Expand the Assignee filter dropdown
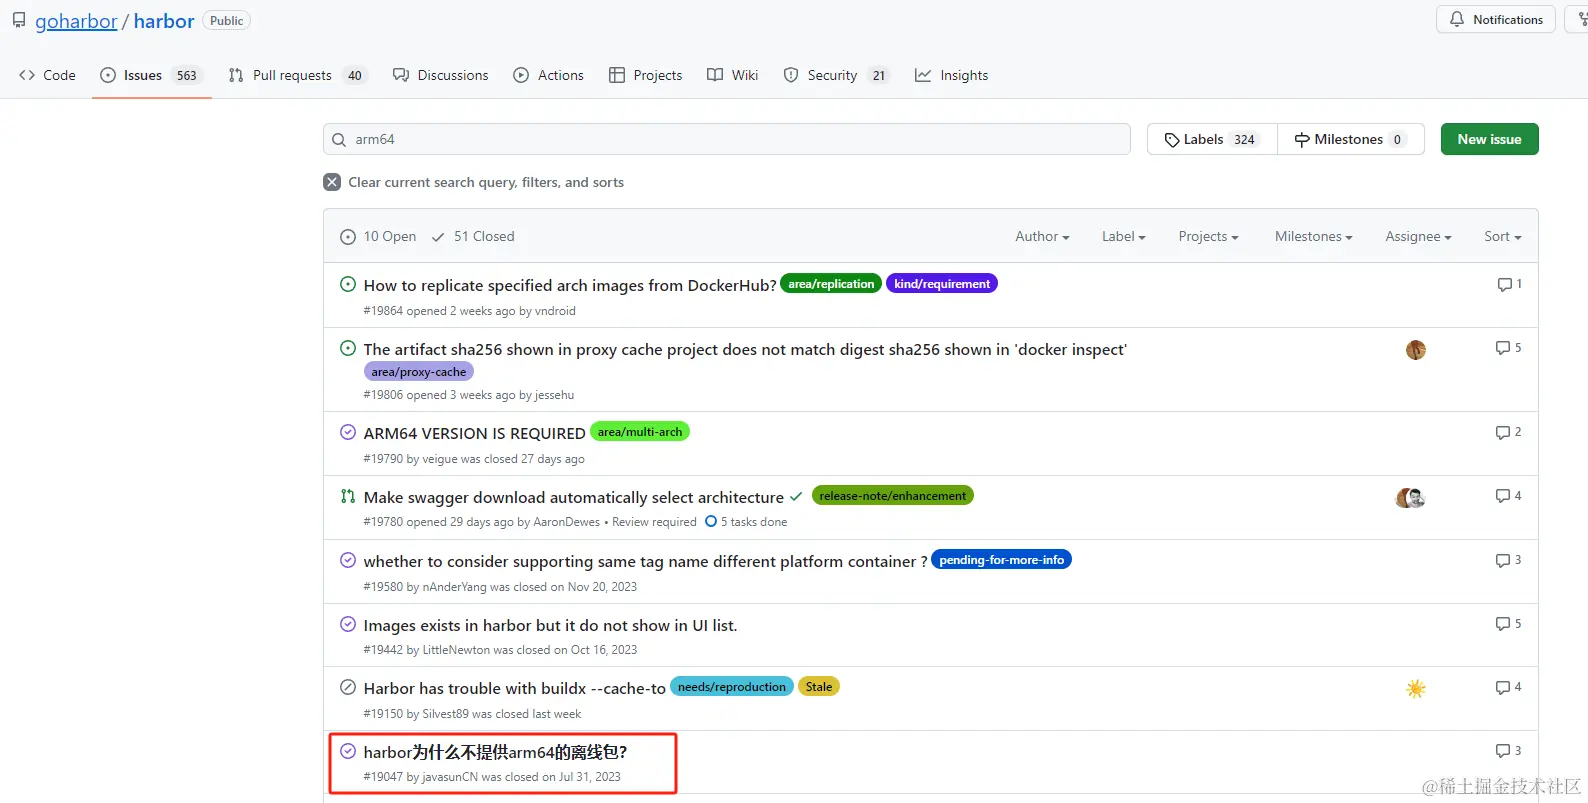Viewport: 1588px width, 803px height. (x=1418, y=237)
